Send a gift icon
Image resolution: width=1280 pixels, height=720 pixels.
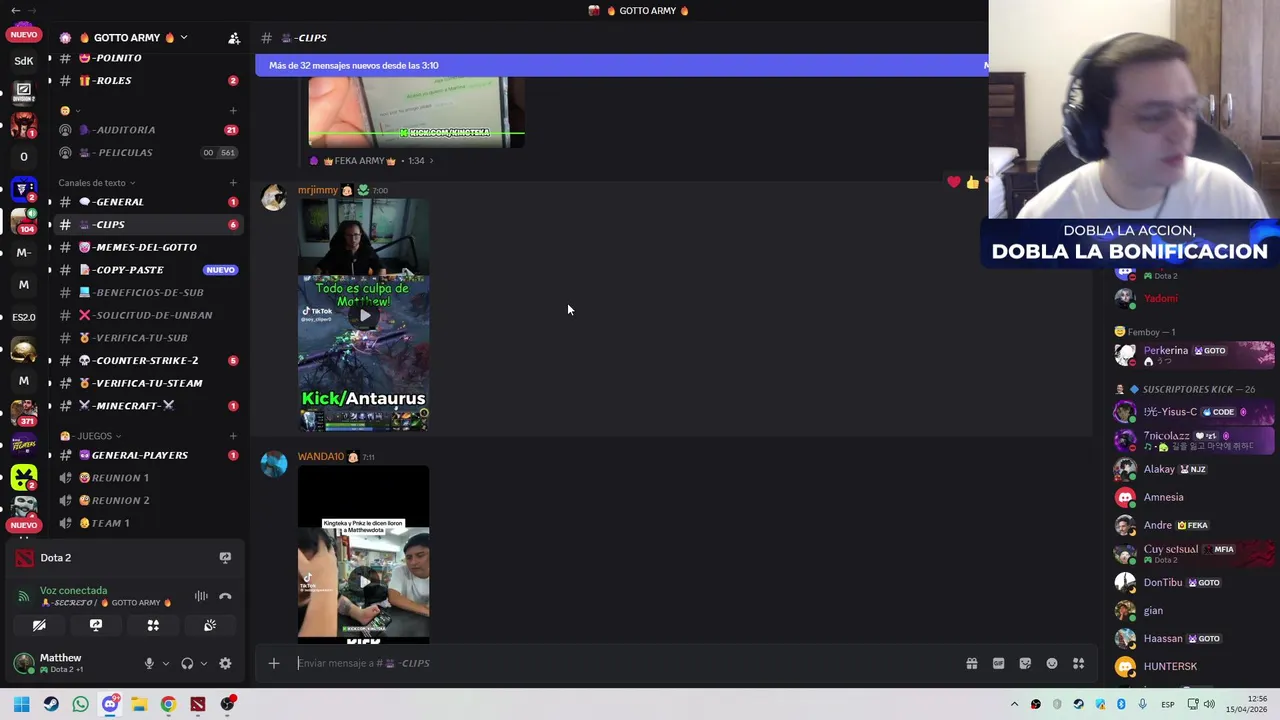tap(971, 663)
